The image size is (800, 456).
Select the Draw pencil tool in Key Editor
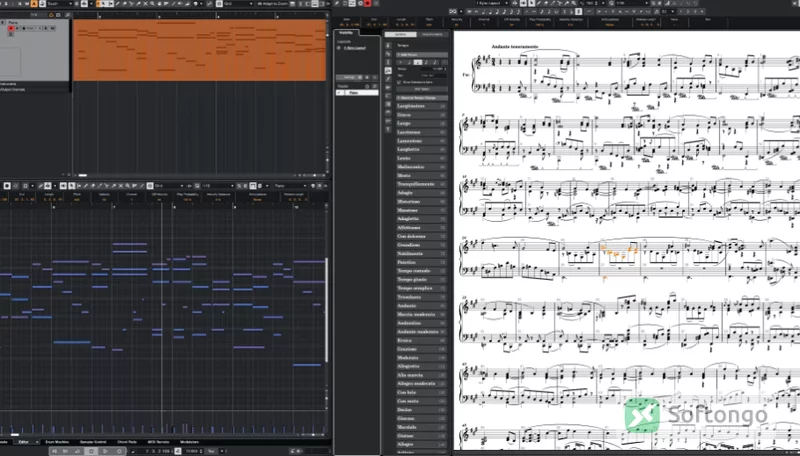pos(86,186)
